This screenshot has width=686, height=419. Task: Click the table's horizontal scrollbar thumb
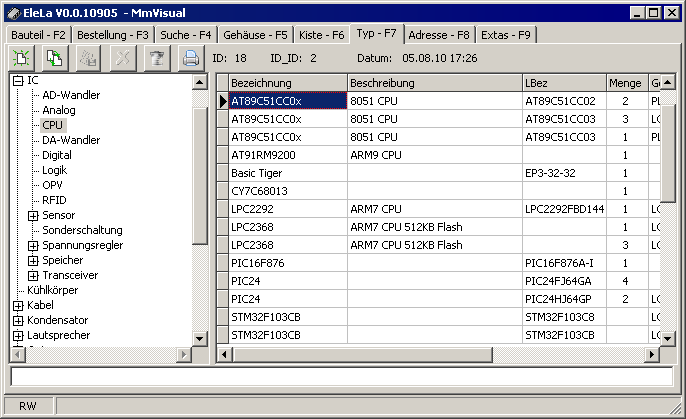point(362,354)
